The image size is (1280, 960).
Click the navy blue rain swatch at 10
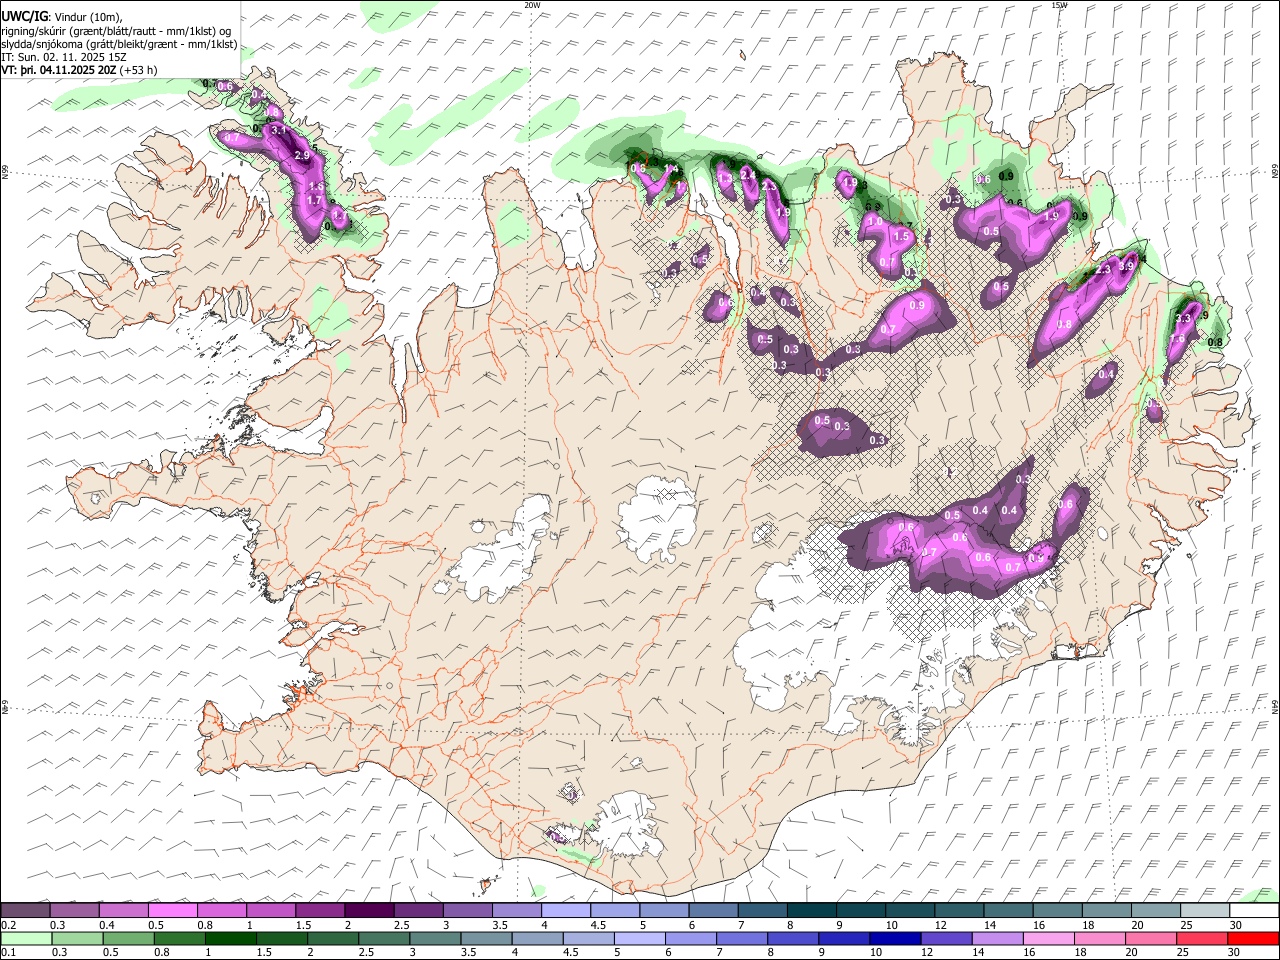pos(895,938)
